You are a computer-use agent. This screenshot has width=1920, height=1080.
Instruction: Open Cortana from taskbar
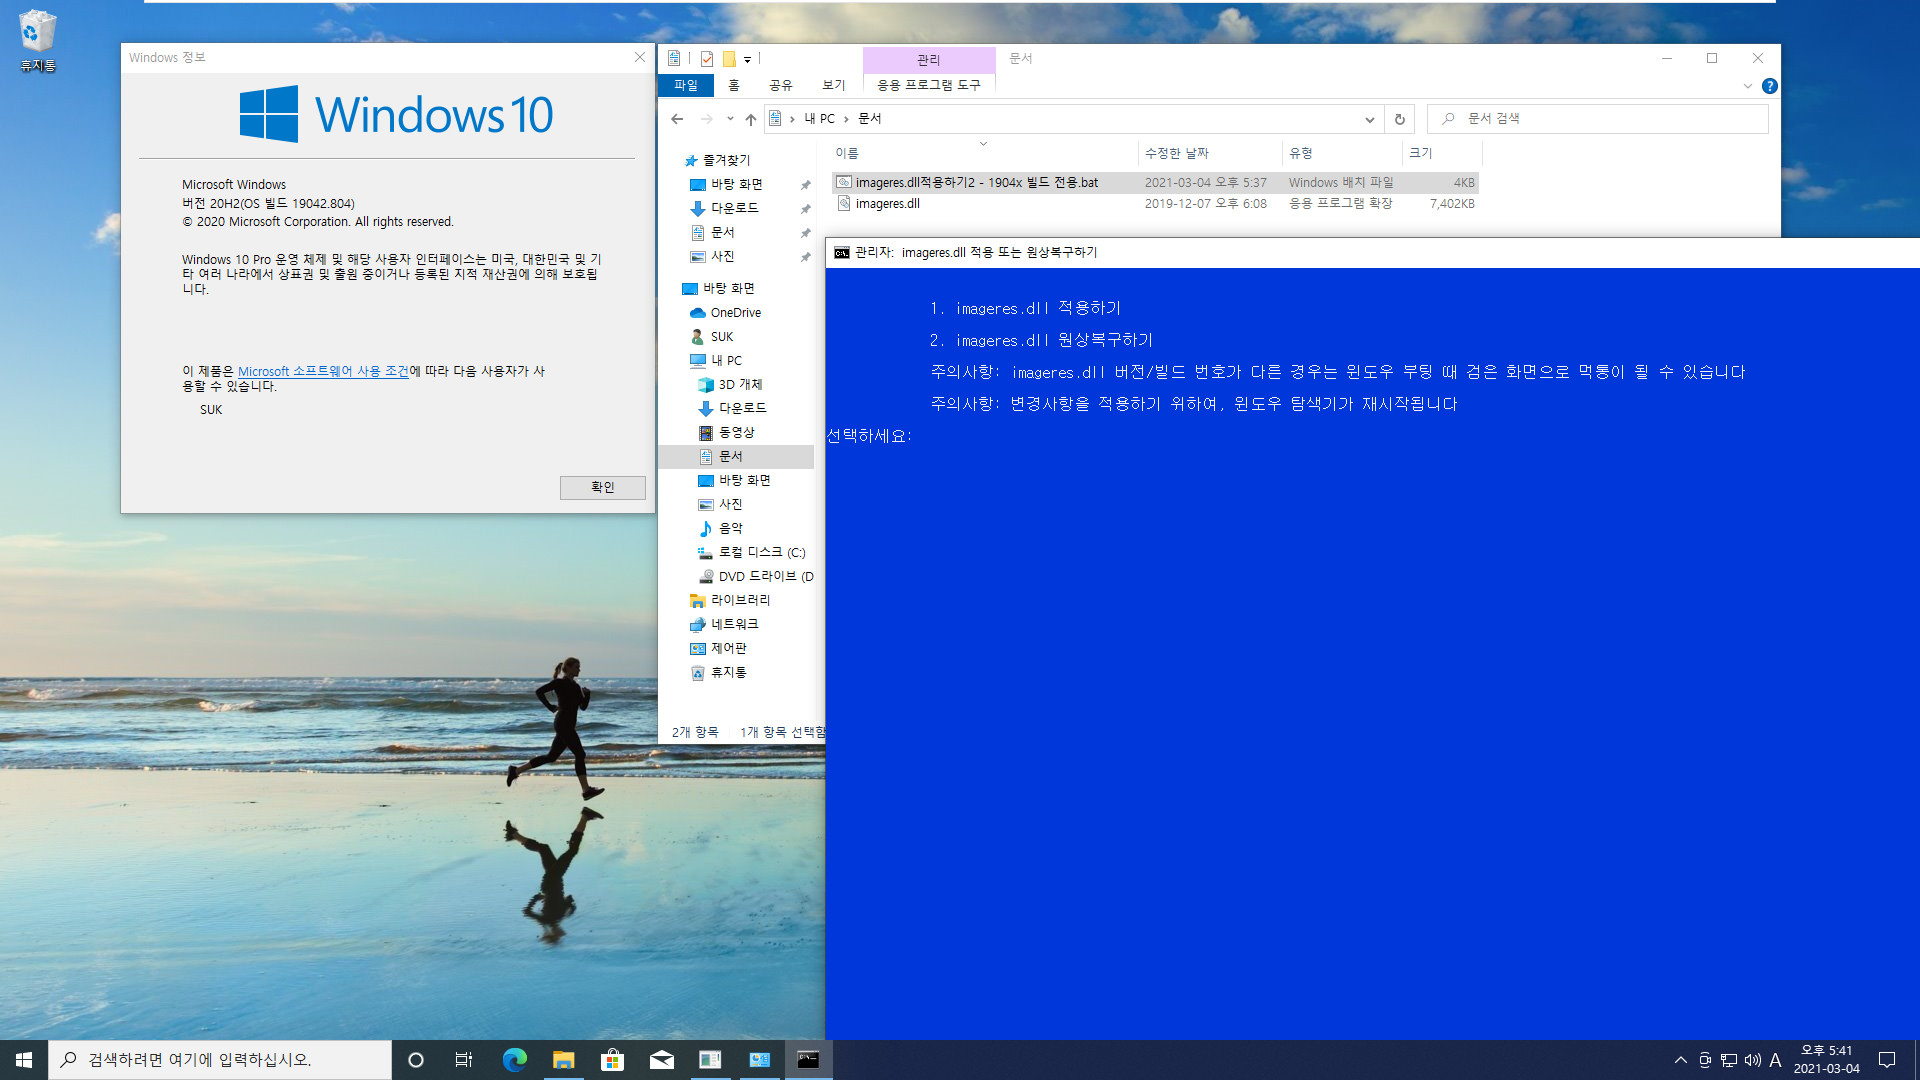point(416,1060)
